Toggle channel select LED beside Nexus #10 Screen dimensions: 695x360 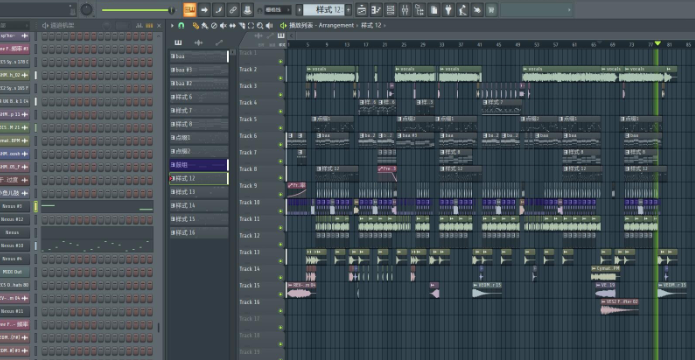(36, 246)
